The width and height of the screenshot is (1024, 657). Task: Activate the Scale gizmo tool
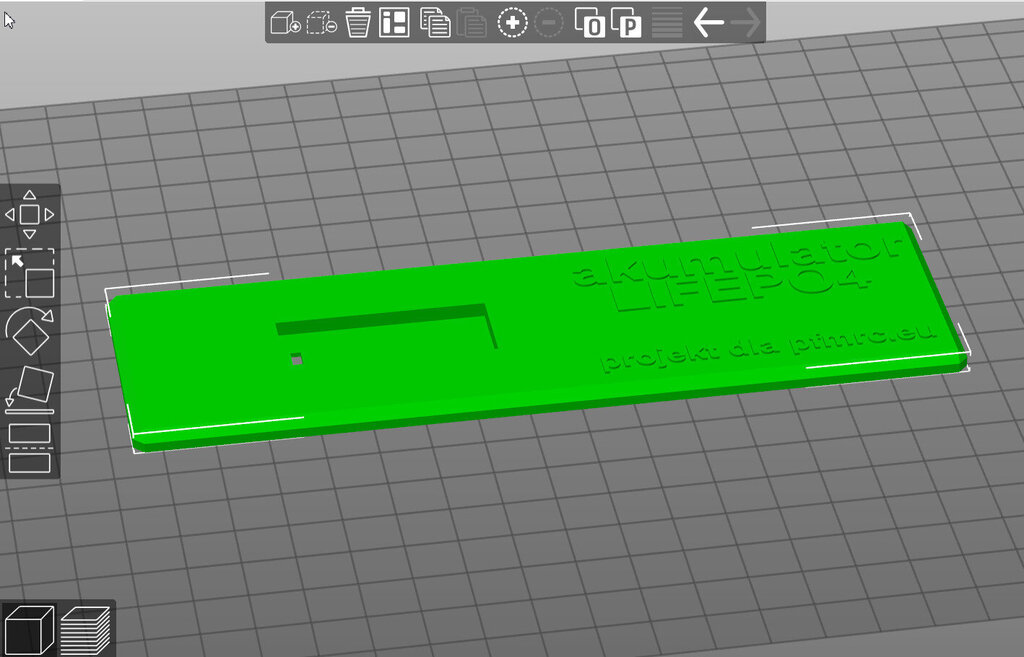[30, 273]
